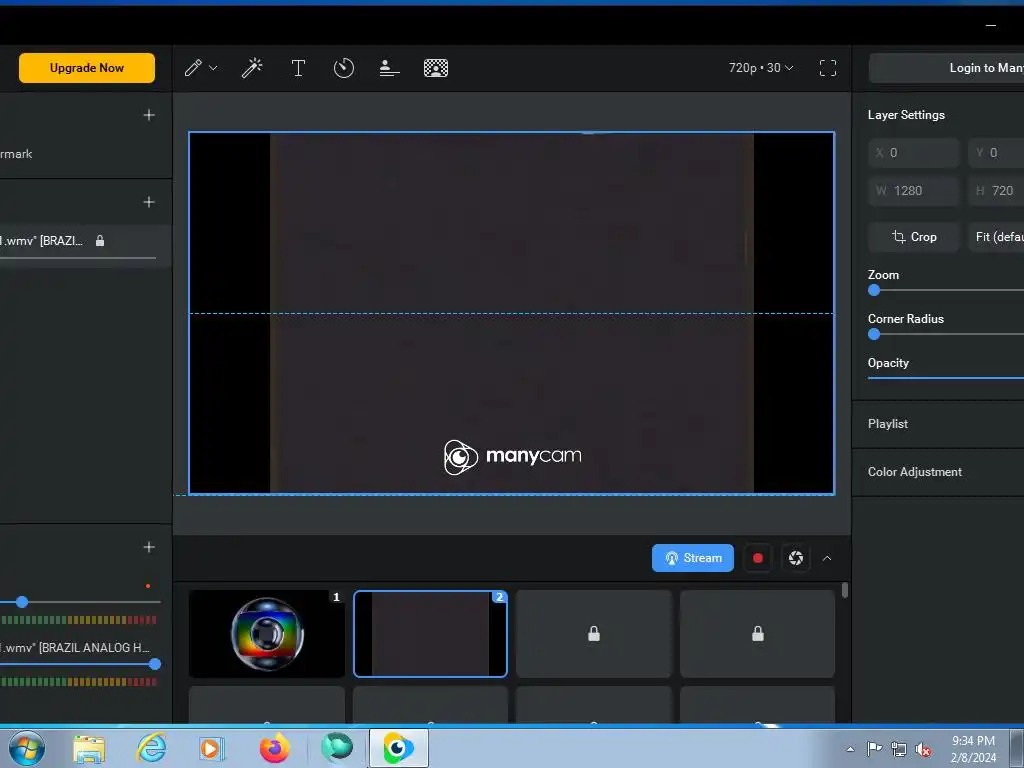Viewport: 1024px width, 768px height.
Task: Adjust the Zoom slider handle
Action: (x=874, y=291)
